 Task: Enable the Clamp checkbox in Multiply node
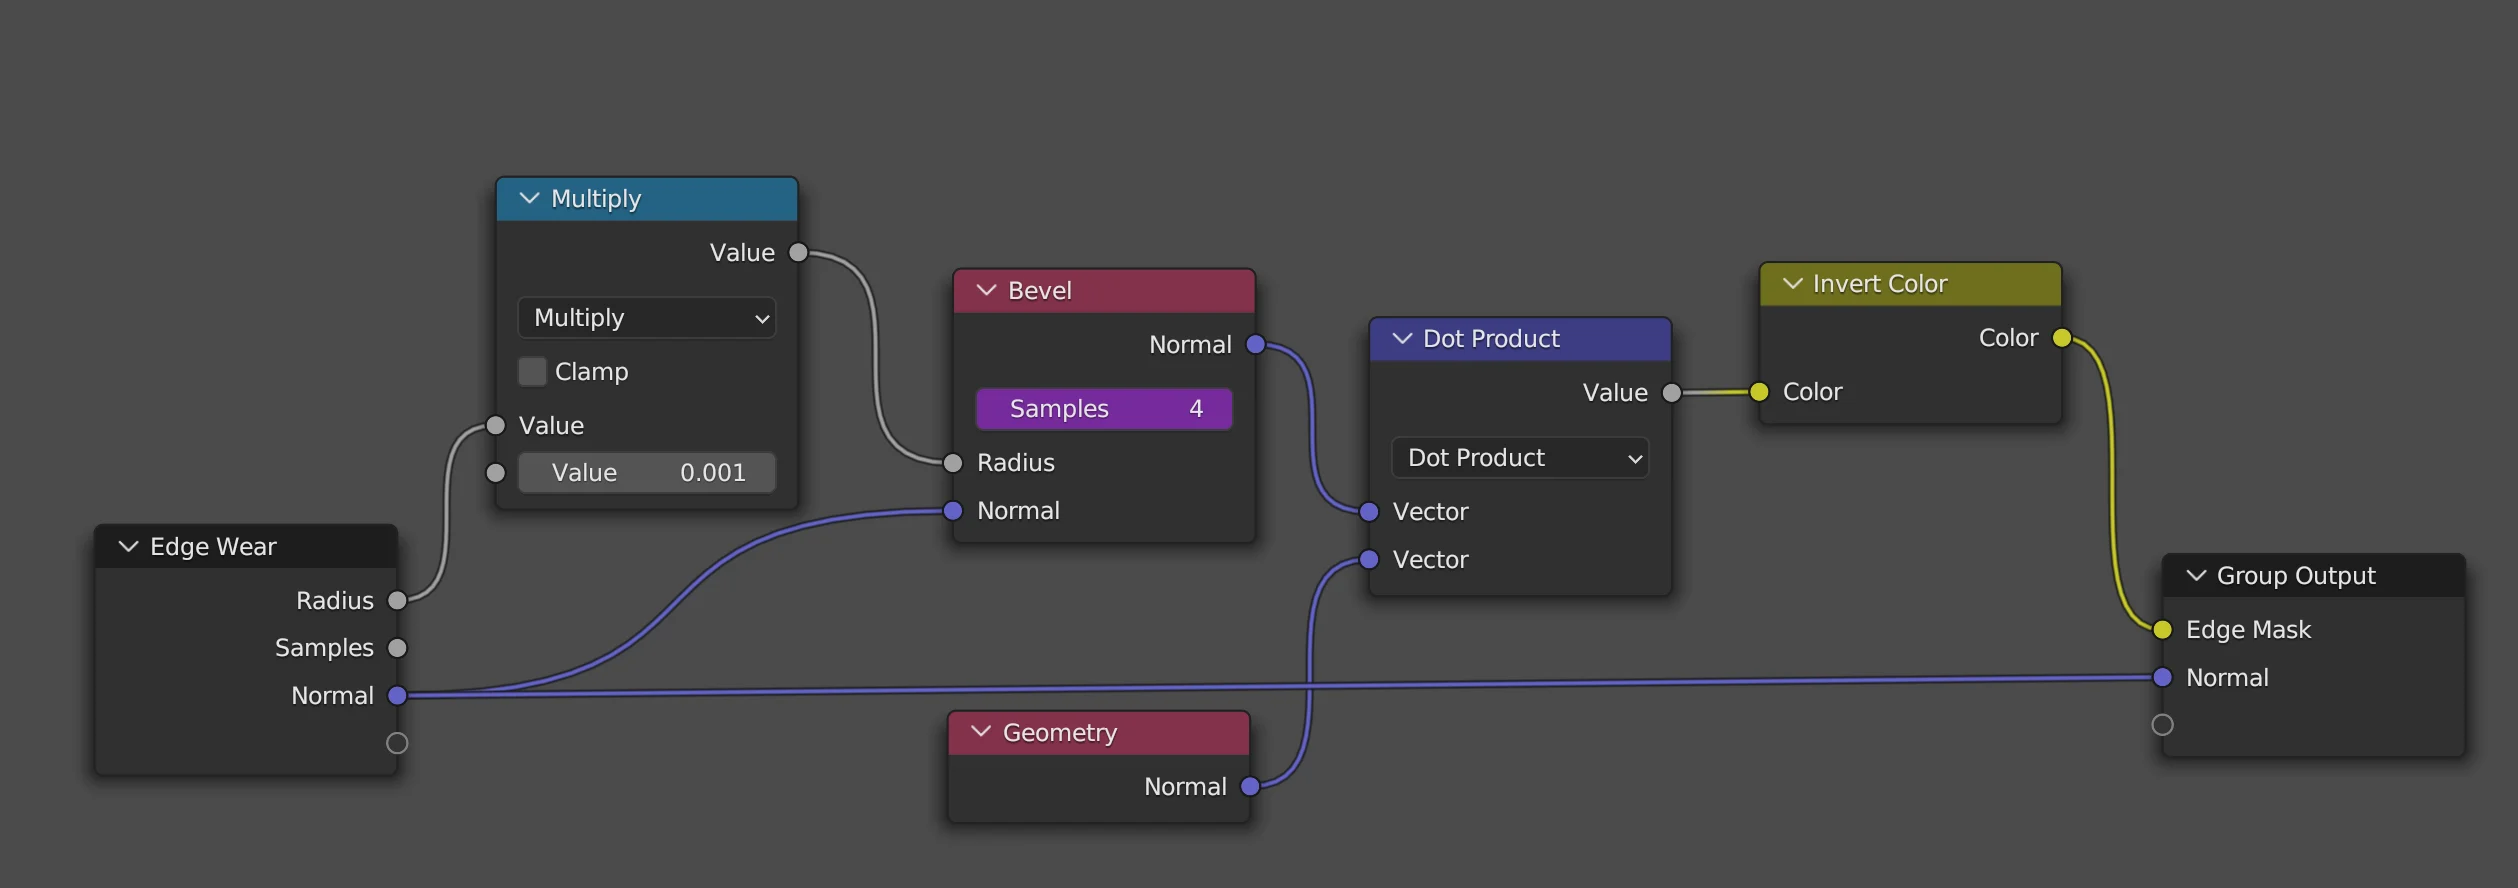532,371
